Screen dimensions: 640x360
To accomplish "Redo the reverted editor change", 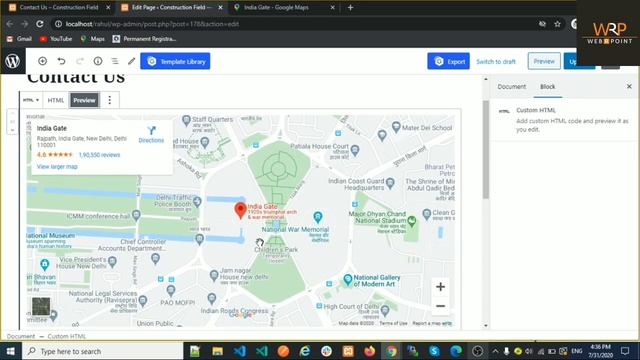I will pyautogui.click(x=80, y=61).
